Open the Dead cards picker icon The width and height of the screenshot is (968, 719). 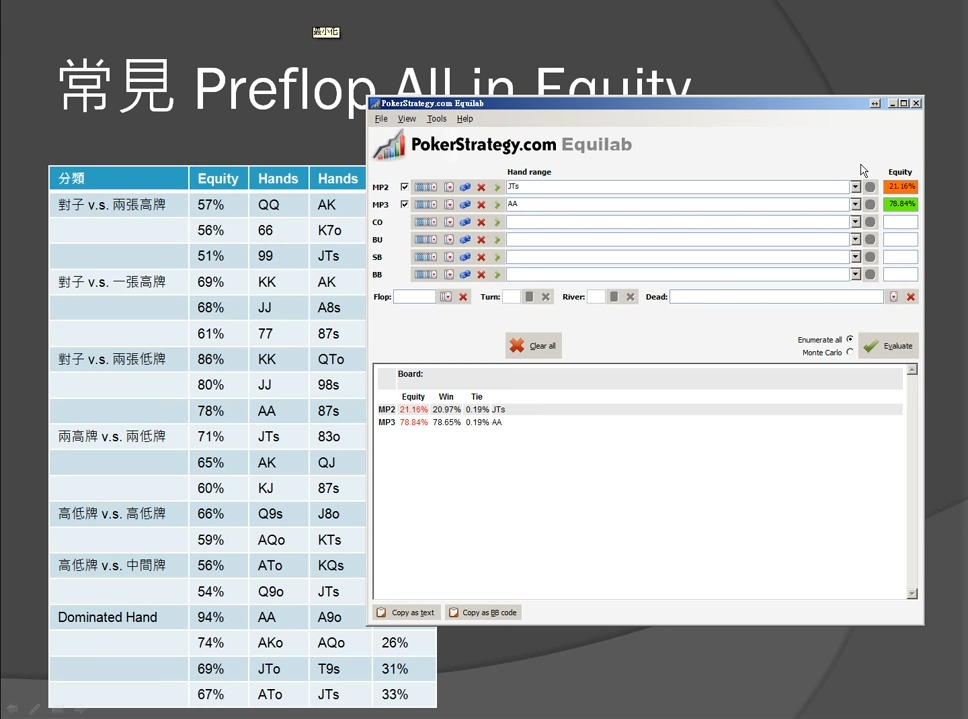(893, 297)
